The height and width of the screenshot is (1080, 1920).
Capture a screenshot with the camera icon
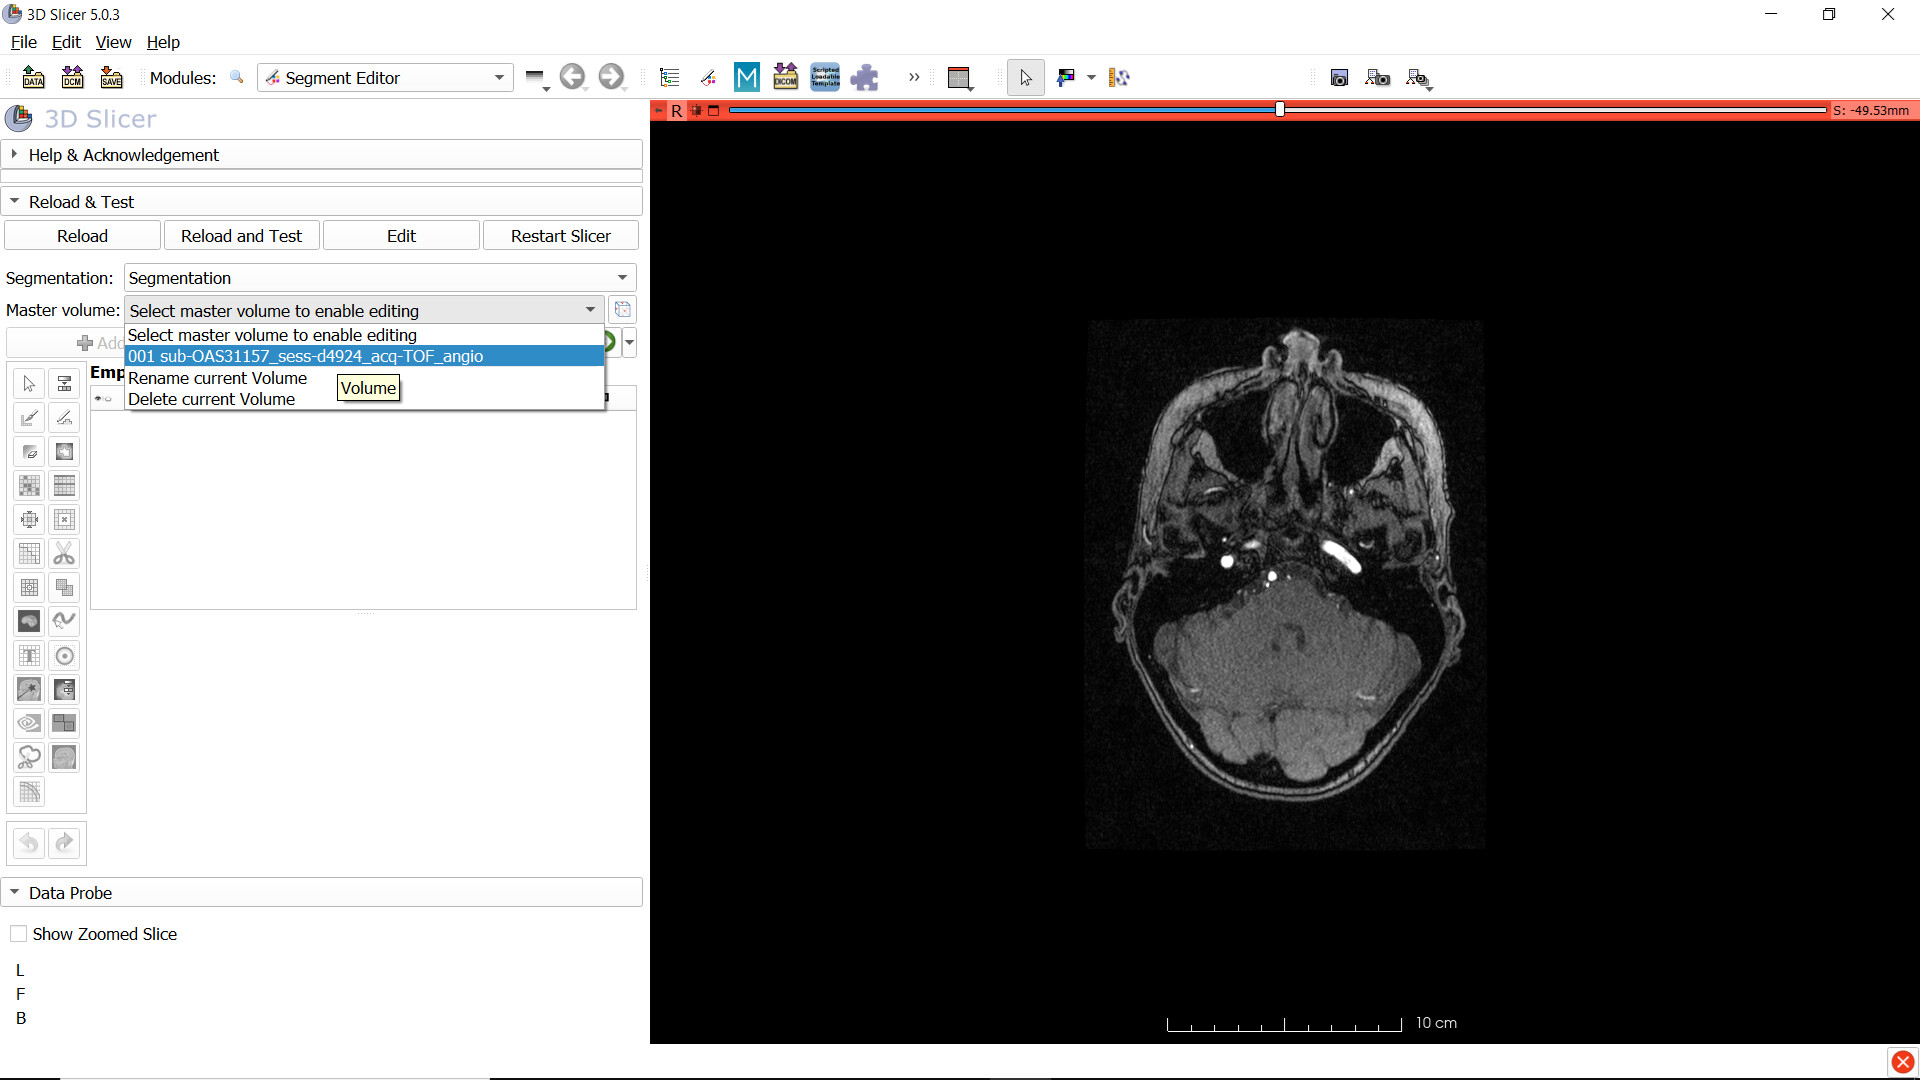(1339, 78)
